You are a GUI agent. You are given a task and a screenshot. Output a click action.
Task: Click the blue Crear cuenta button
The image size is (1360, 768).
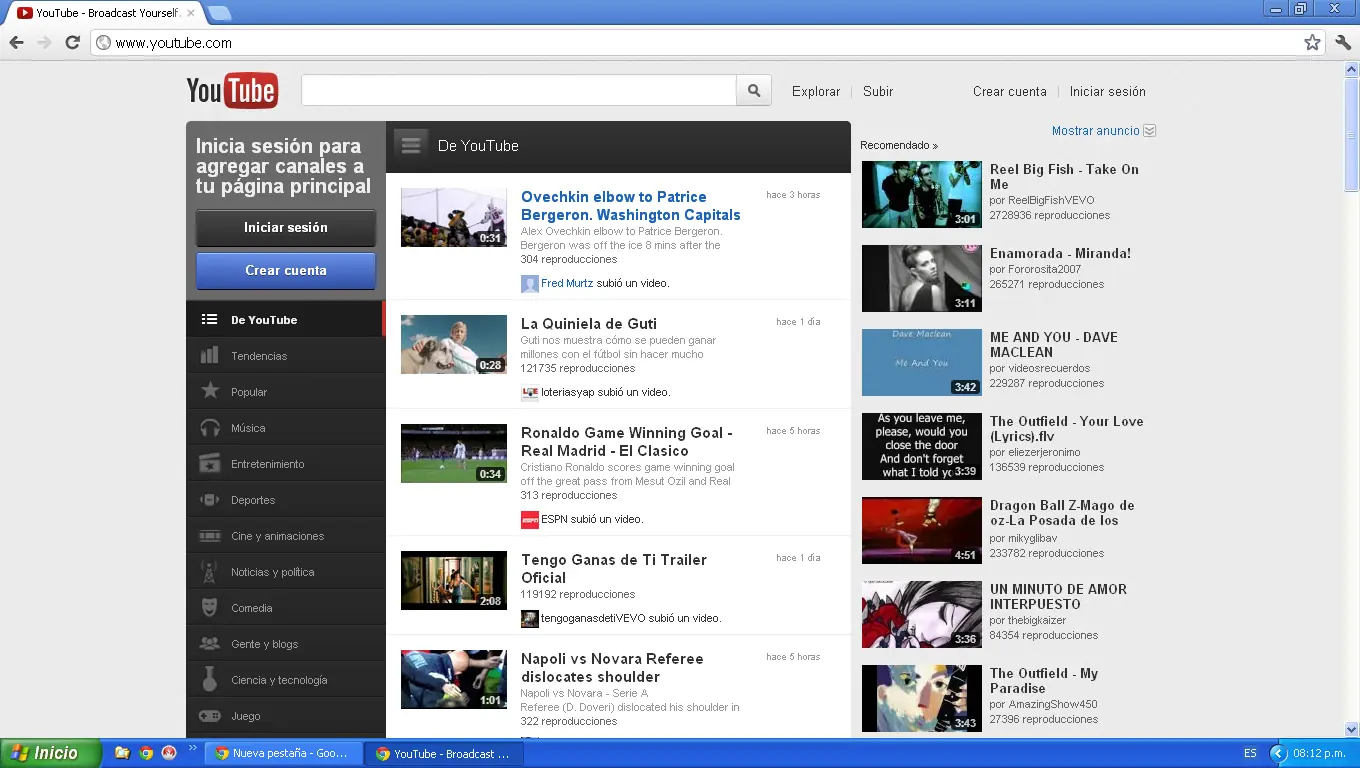tap(286, 271)
